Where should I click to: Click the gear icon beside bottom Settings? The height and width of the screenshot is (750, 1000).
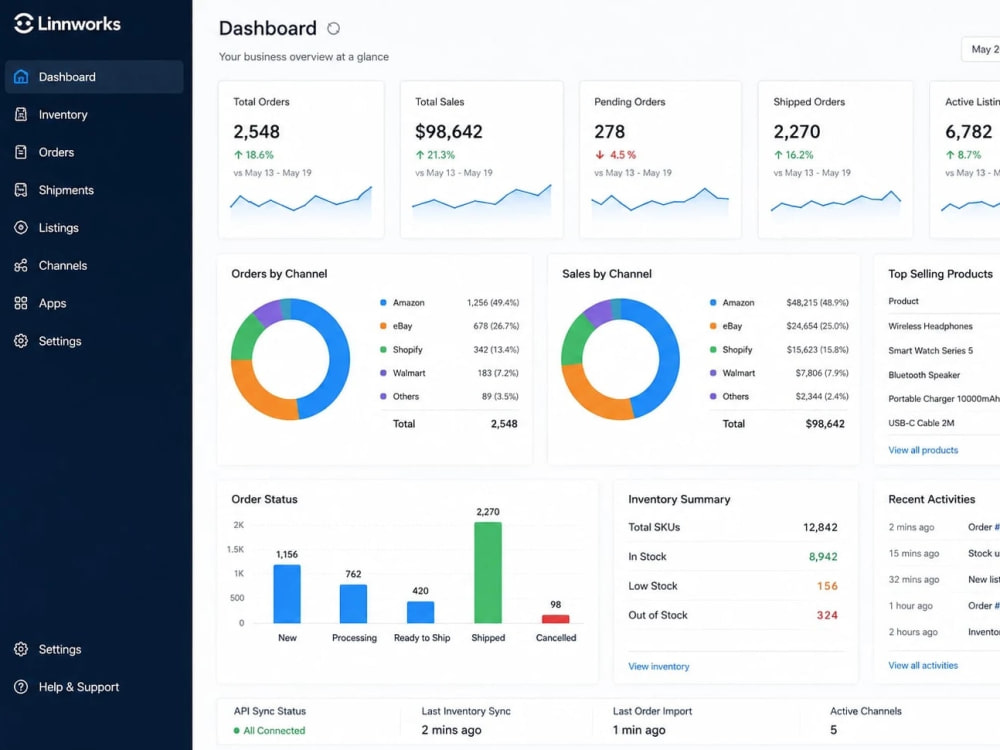click(x=21, y=649)
